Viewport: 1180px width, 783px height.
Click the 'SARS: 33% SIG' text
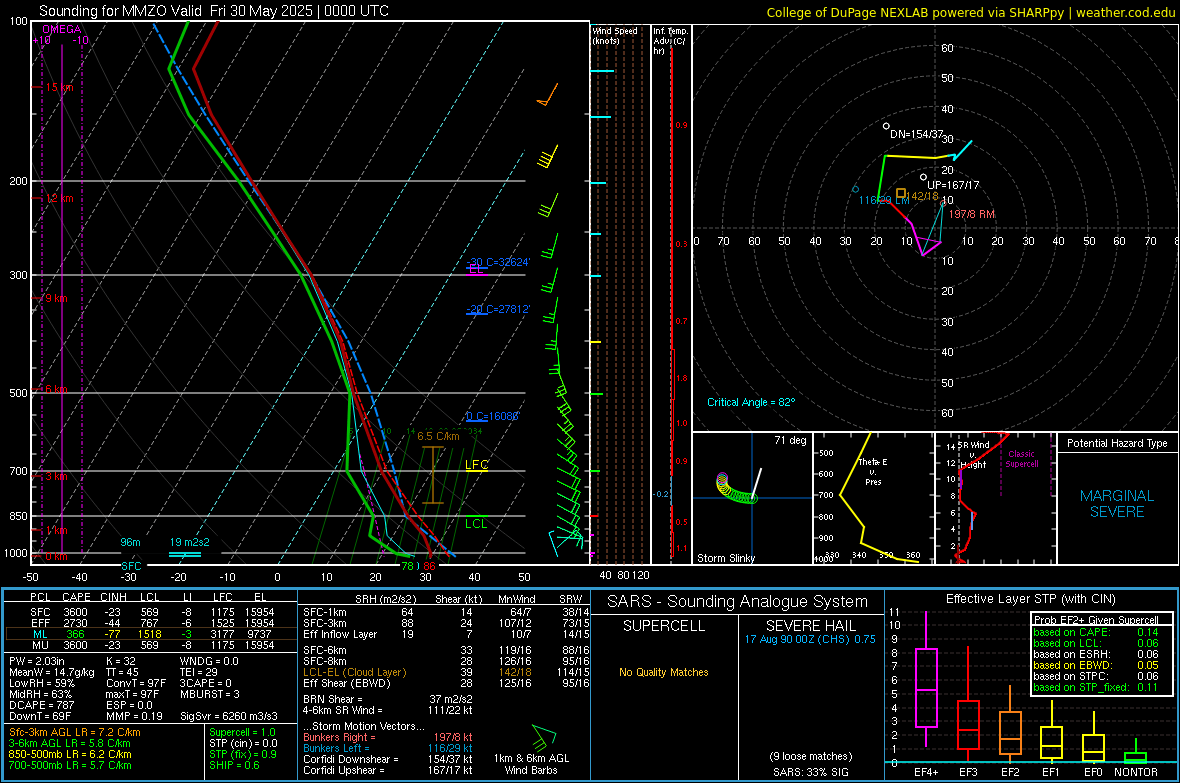(810, 772)
